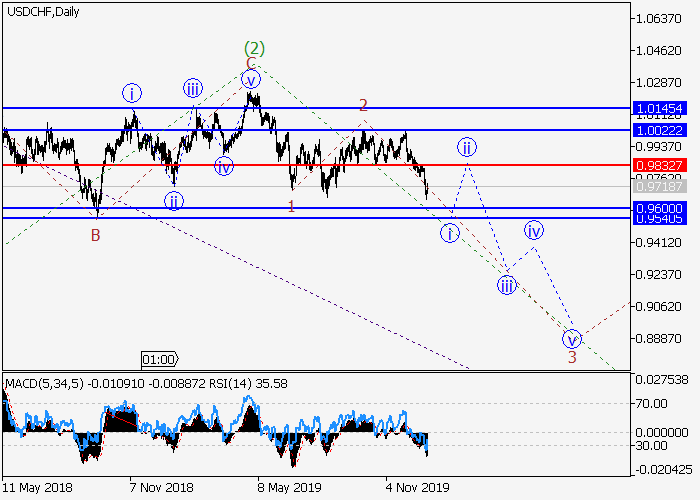Click the green (2) wave label
Viewport: 700px width, 500px height.
click(x=254, y=48)
